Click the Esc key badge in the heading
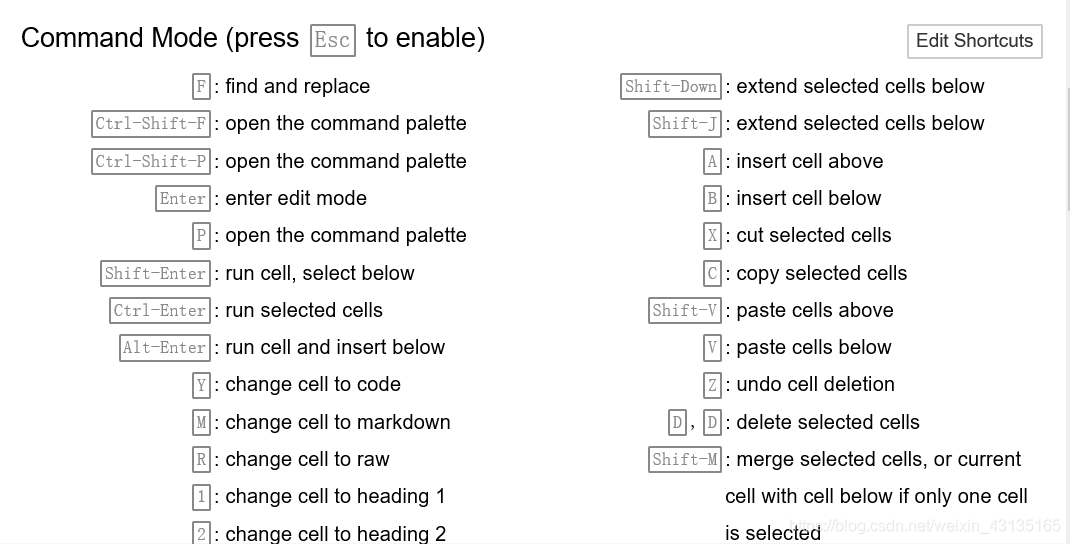 click(332, 40)
